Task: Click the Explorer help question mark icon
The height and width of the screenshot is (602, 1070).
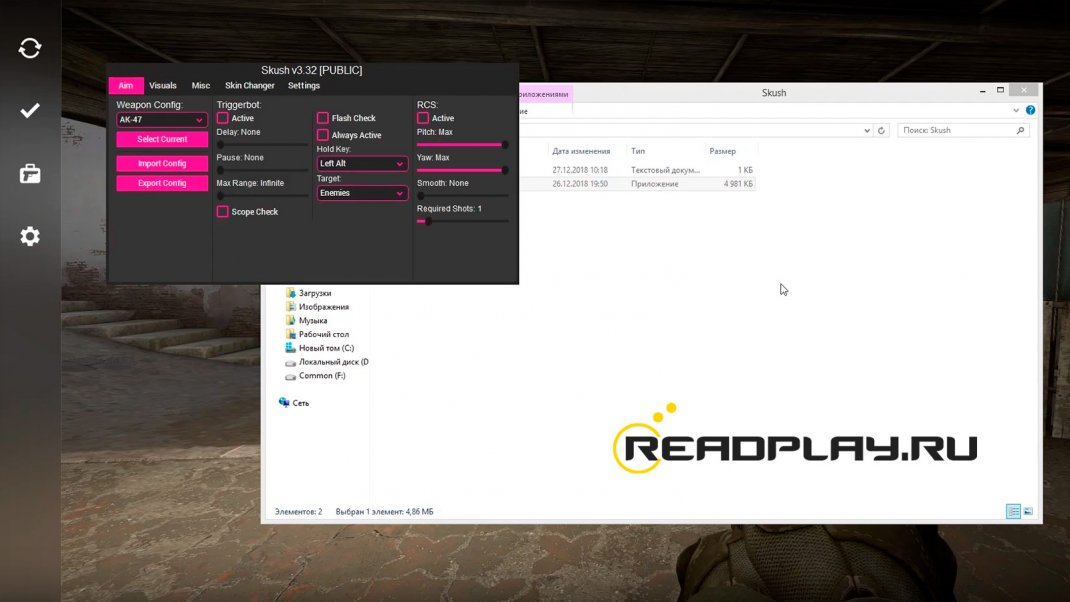Action: point(1030,110)
